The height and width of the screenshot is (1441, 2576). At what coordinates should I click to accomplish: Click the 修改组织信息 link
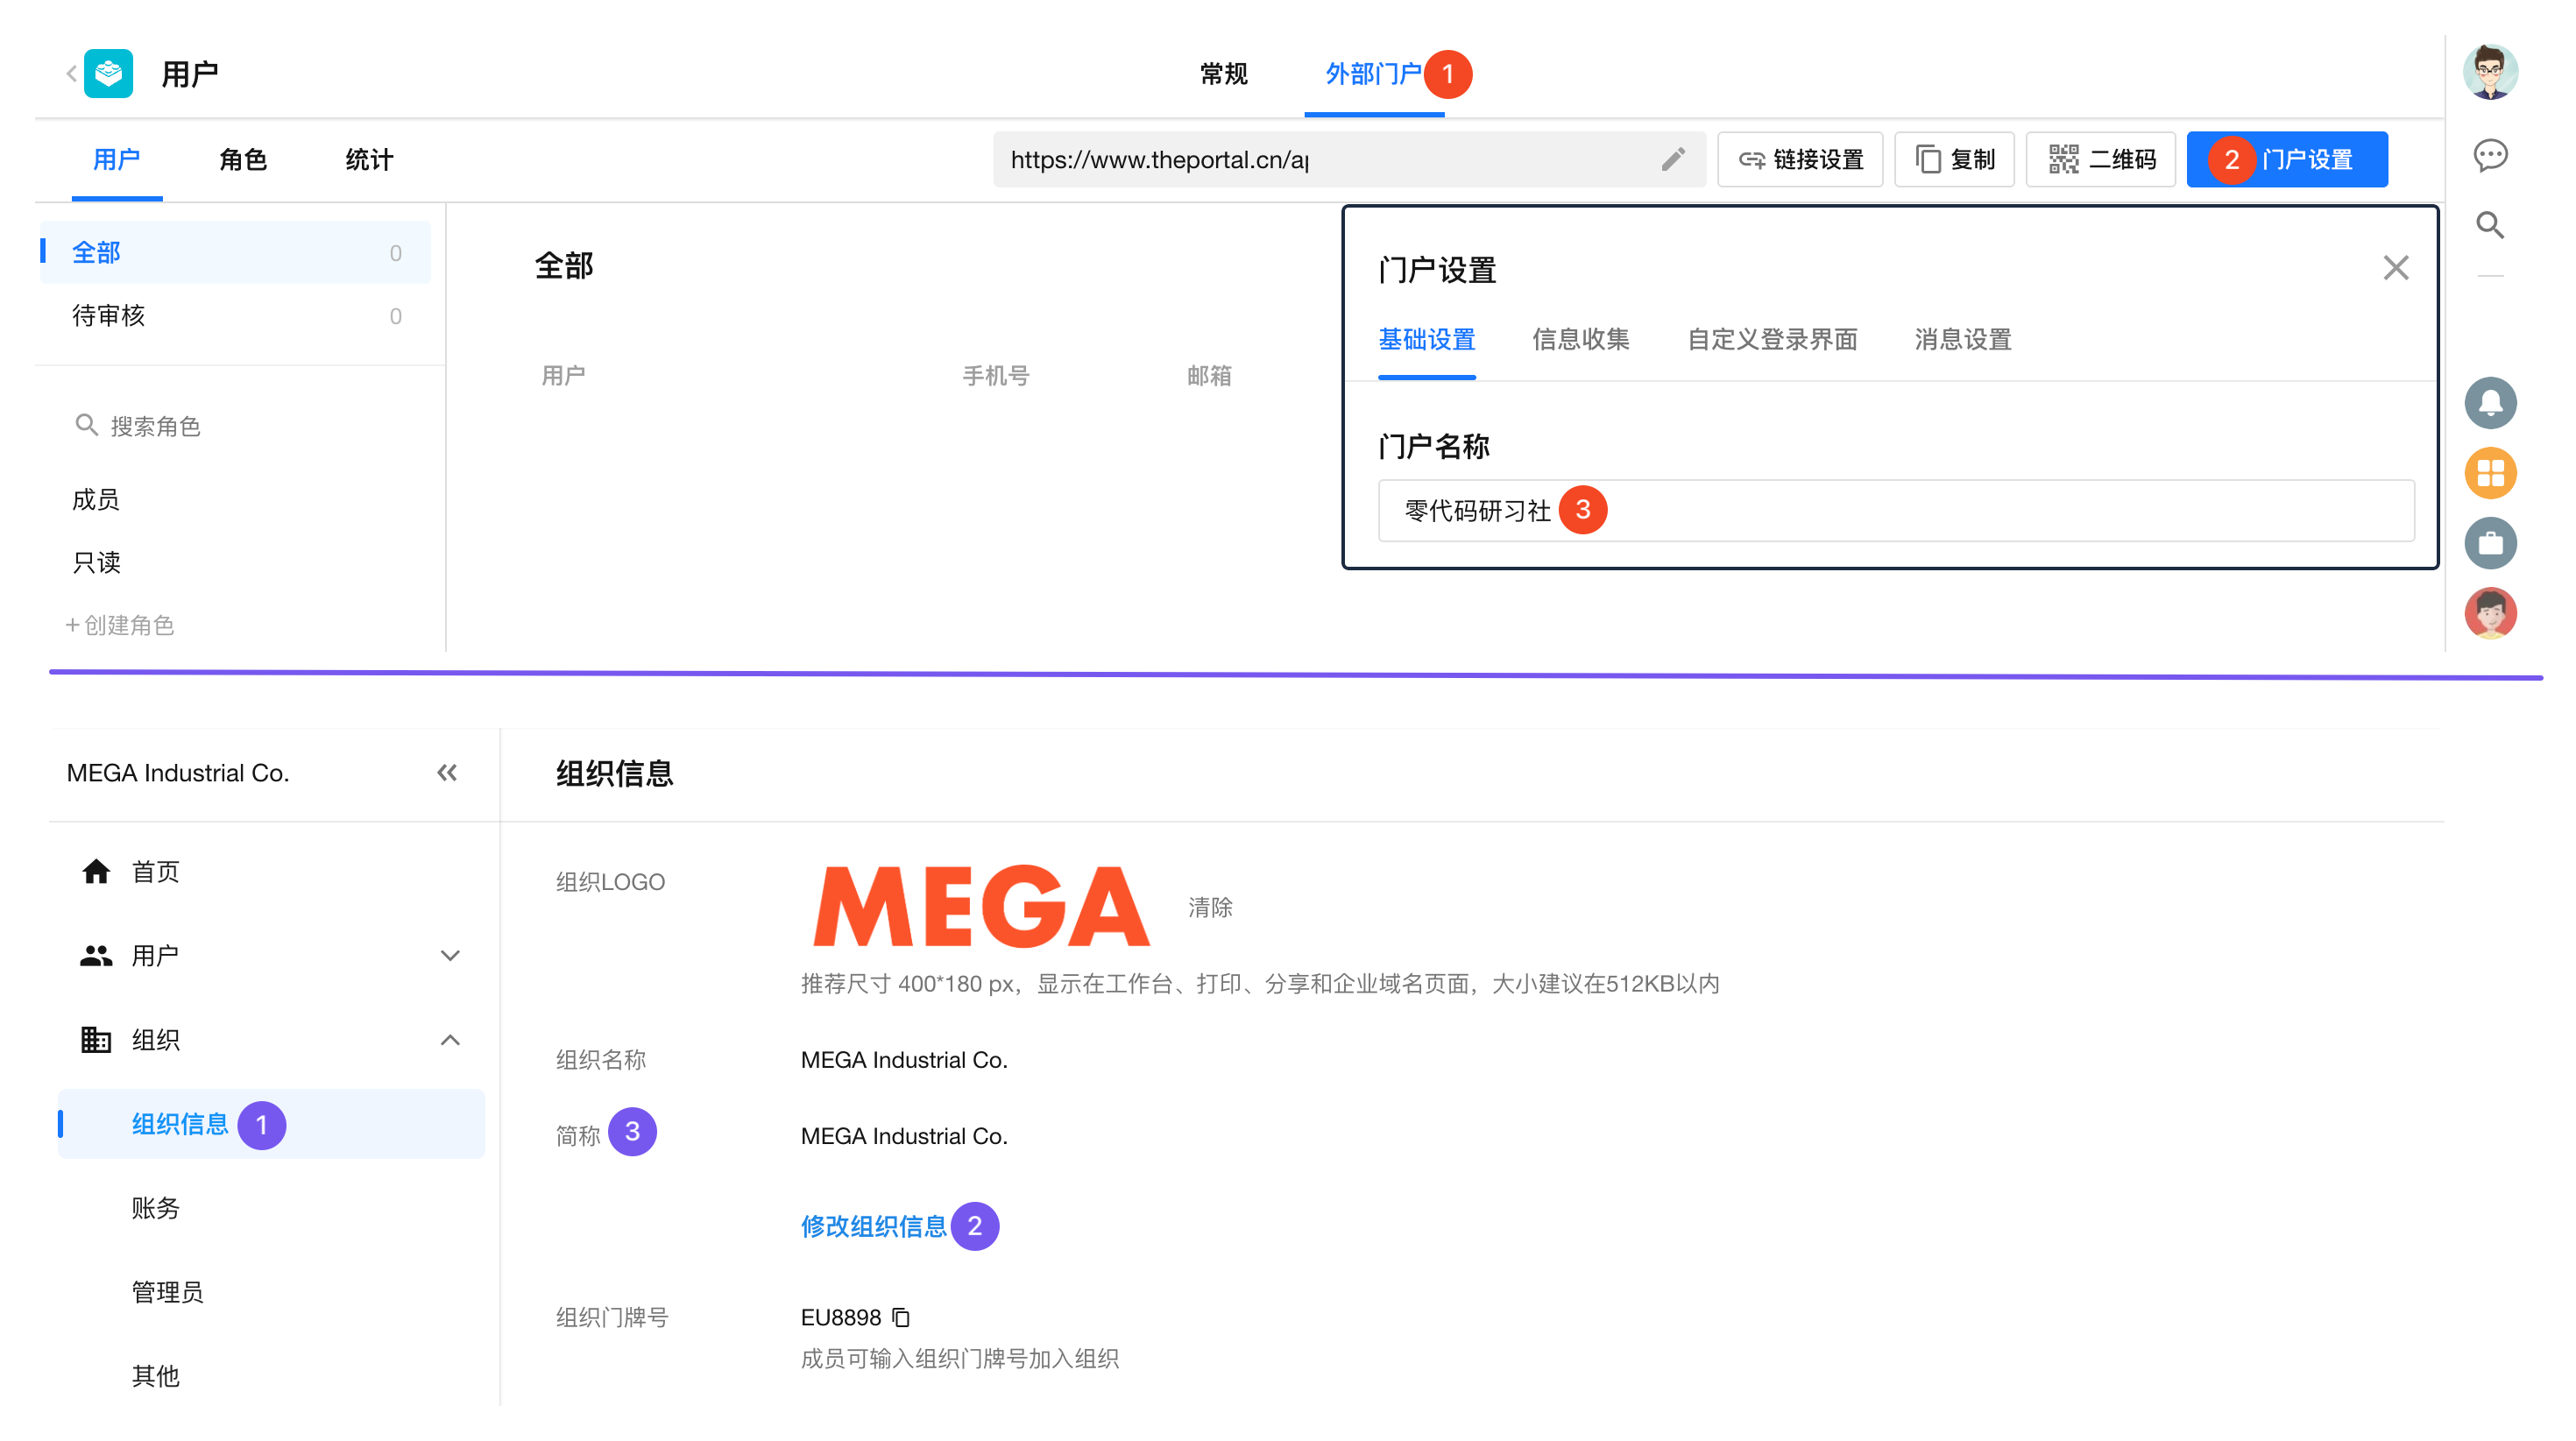tap(873, 1226)
